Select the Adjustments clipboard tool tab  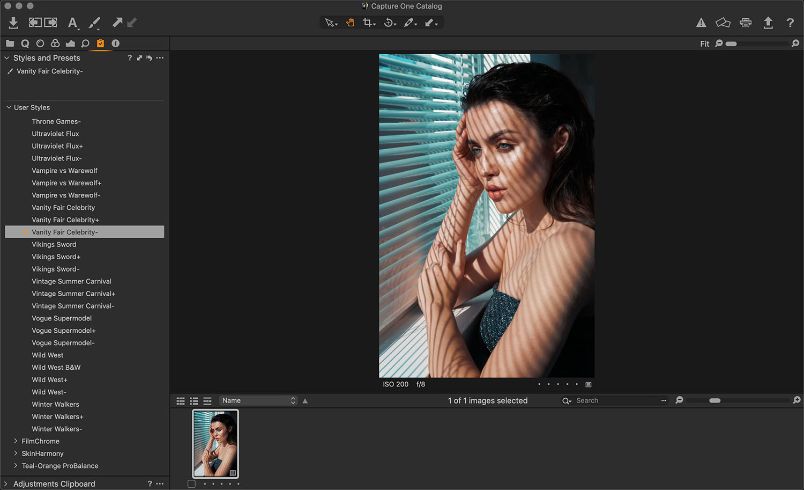tap(100, 44)
